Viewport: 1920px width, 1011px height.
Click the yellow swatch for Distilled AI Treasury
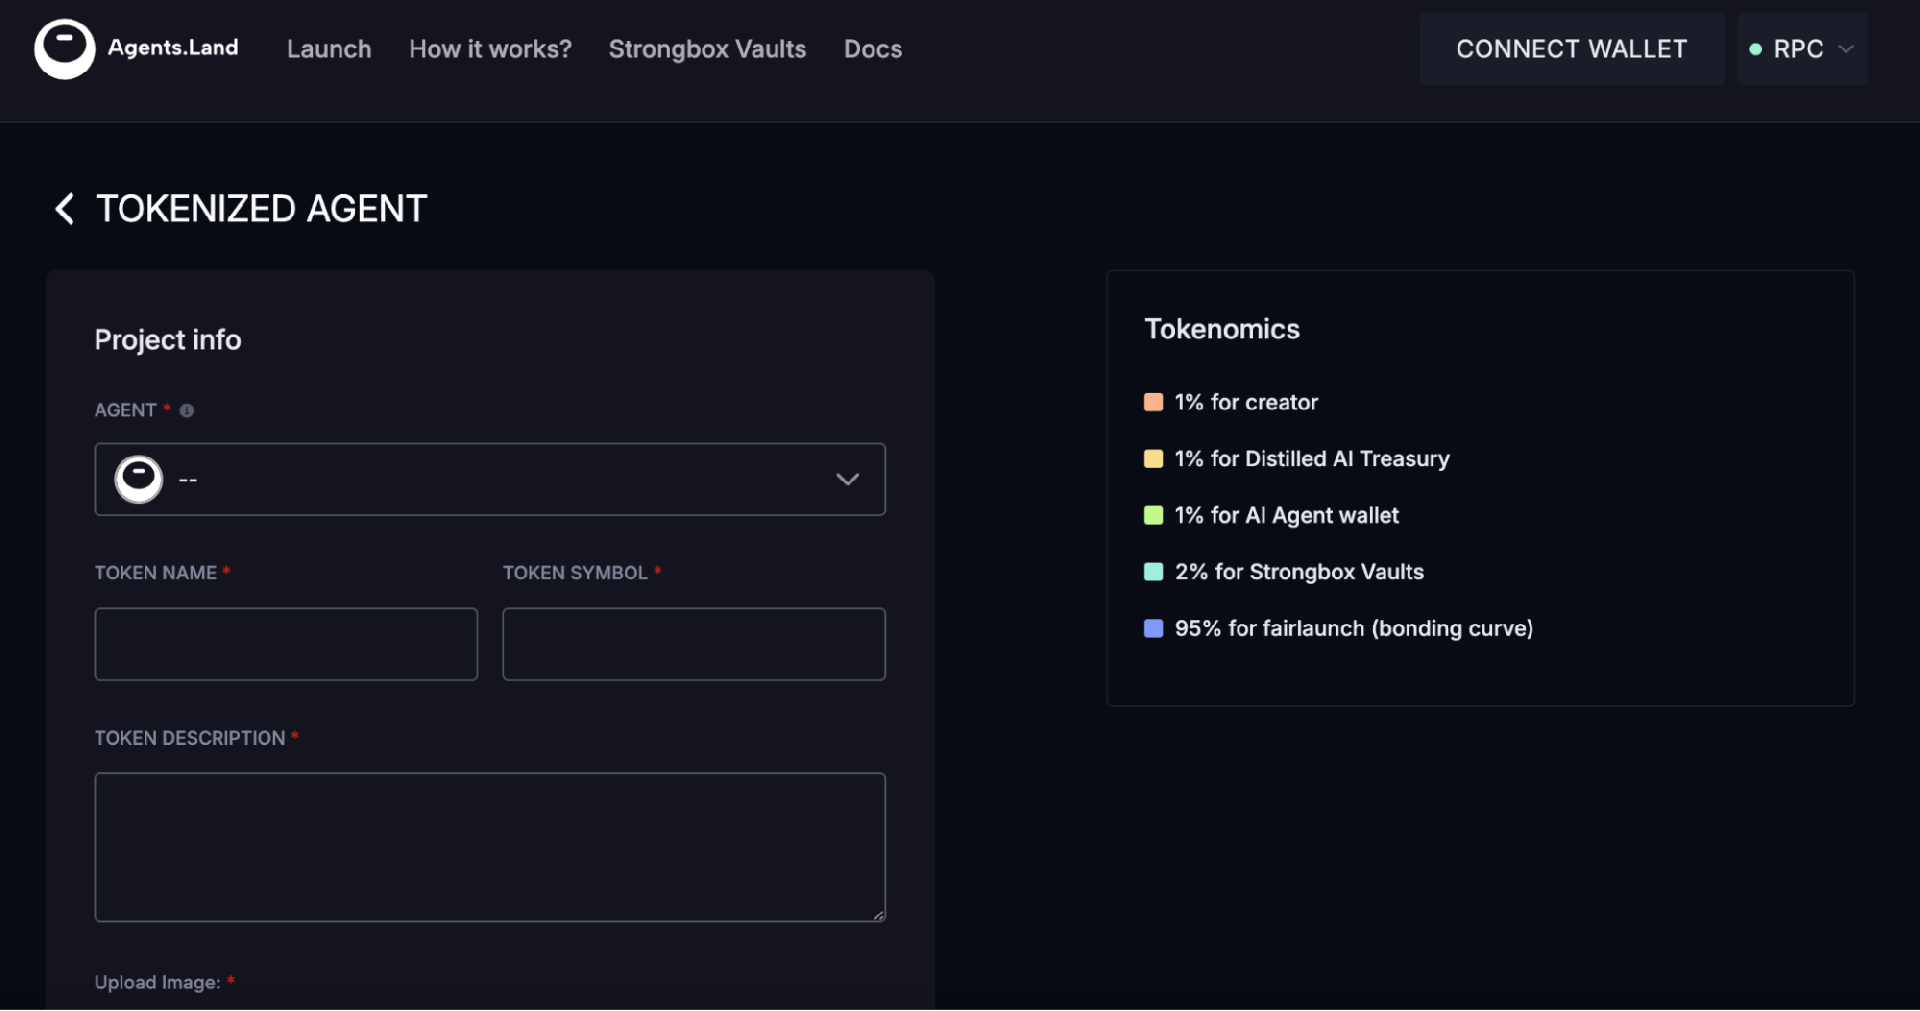tap(1153, 459)
